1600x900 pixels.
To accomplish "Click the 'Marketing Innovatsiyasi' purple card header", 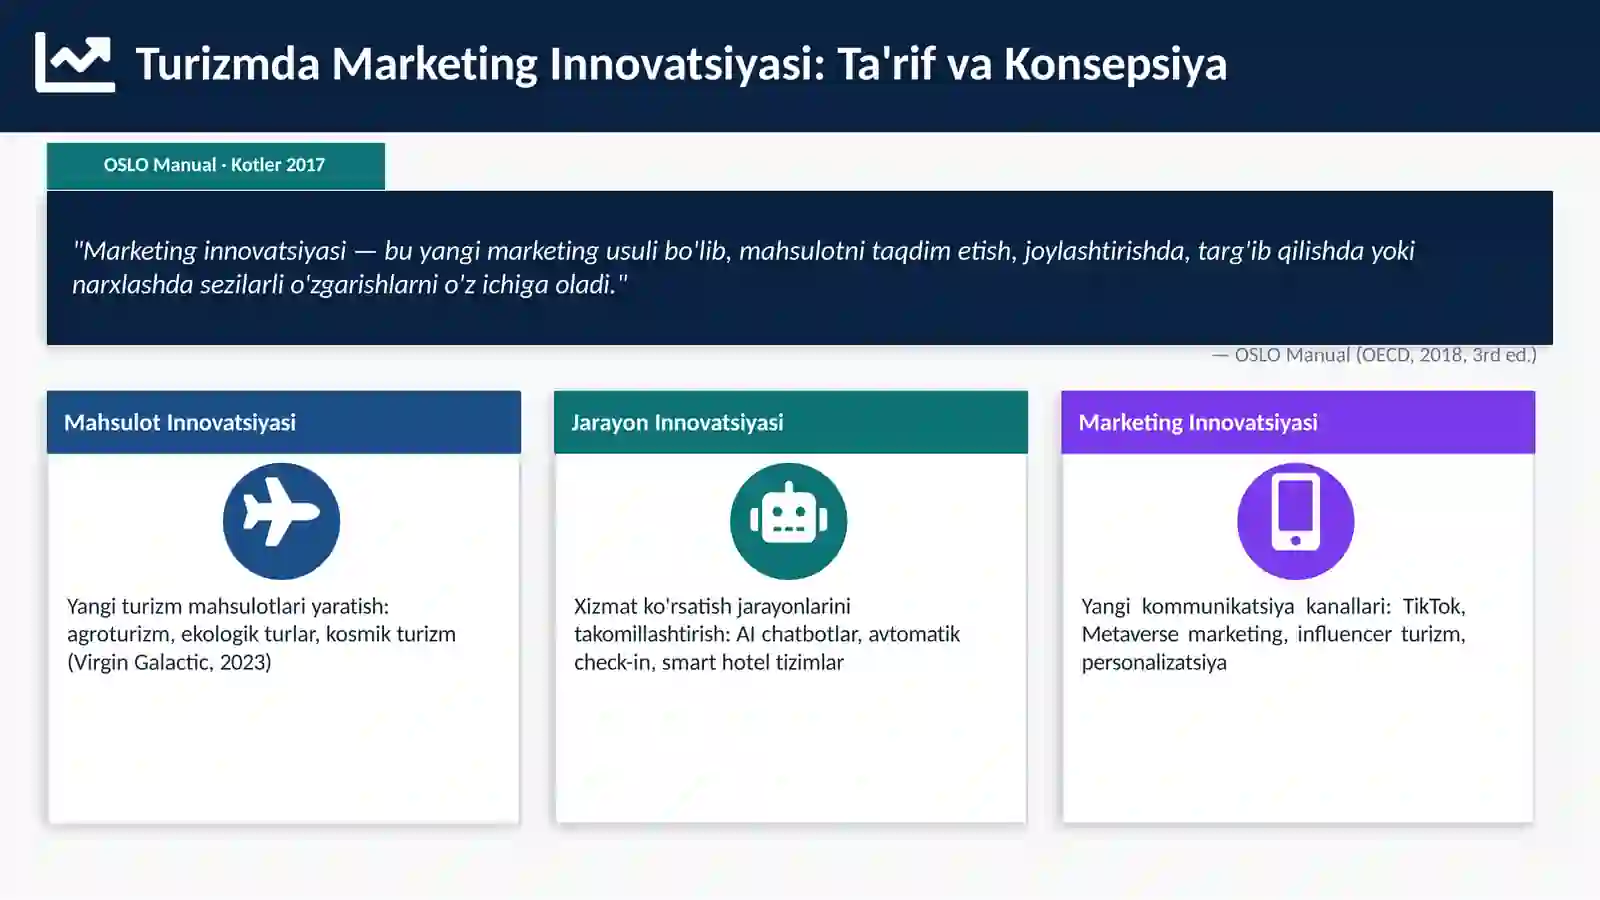I will click(1298, 422).
